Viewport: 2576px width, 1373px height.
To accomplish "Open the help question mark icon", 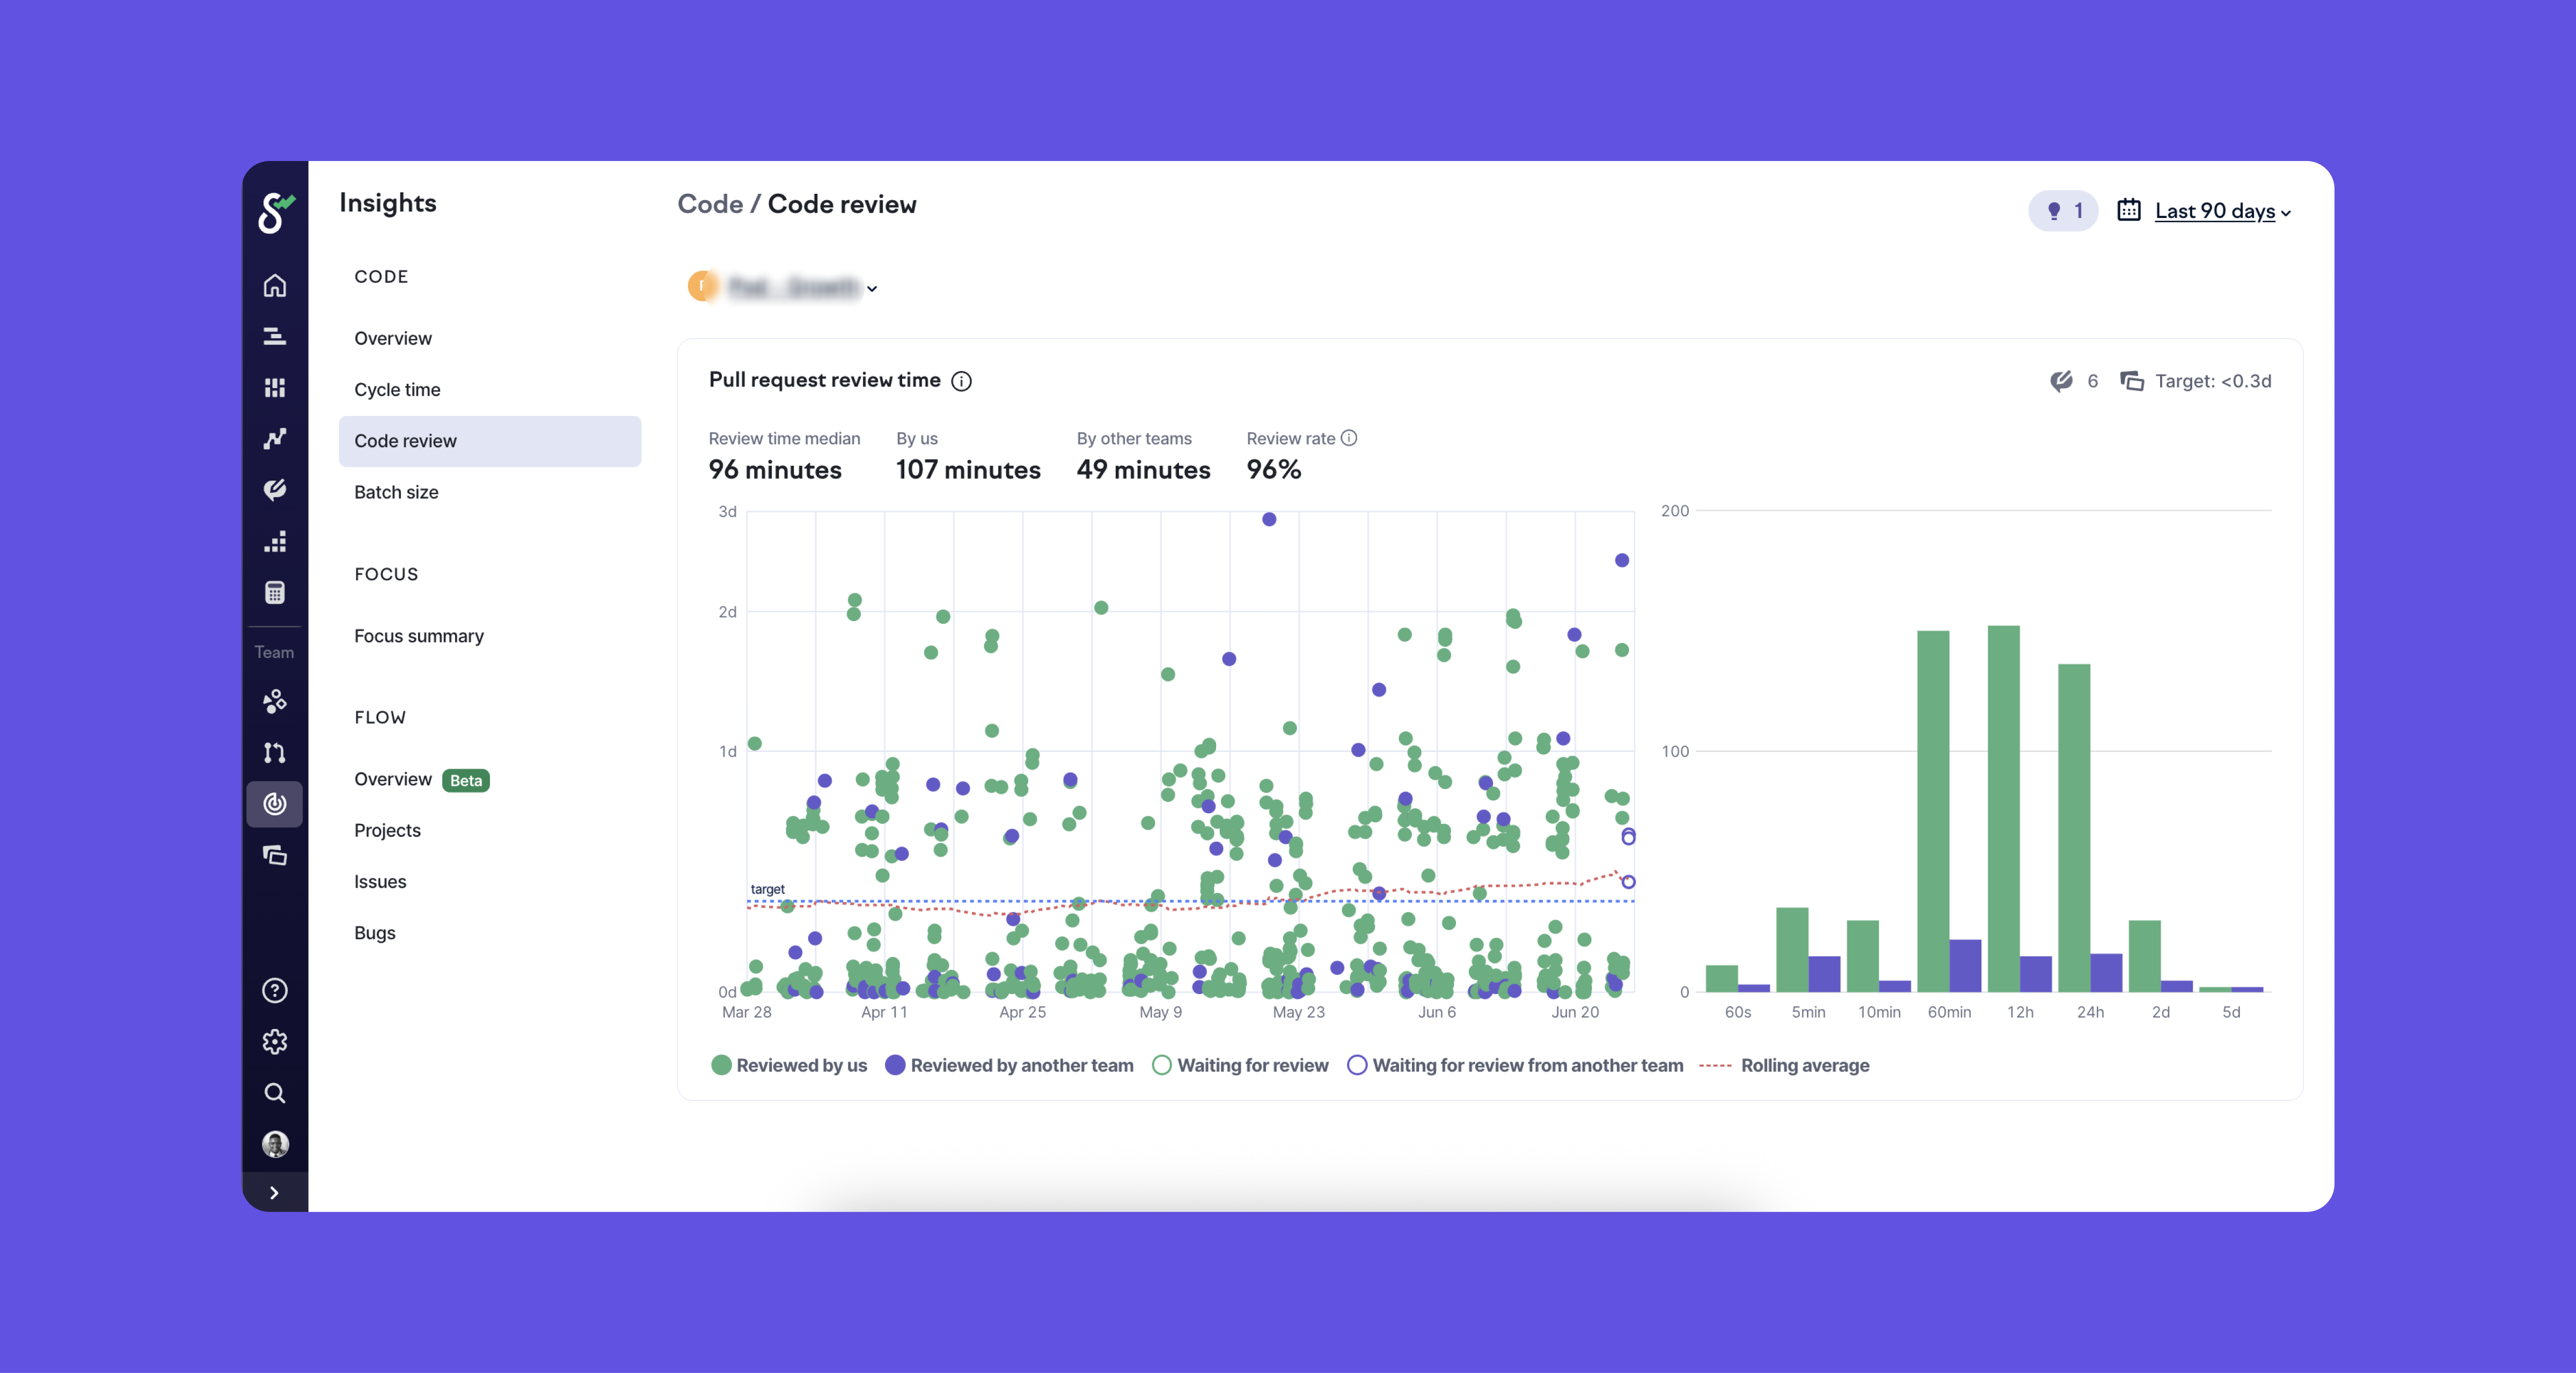I will tap(274, 990).
